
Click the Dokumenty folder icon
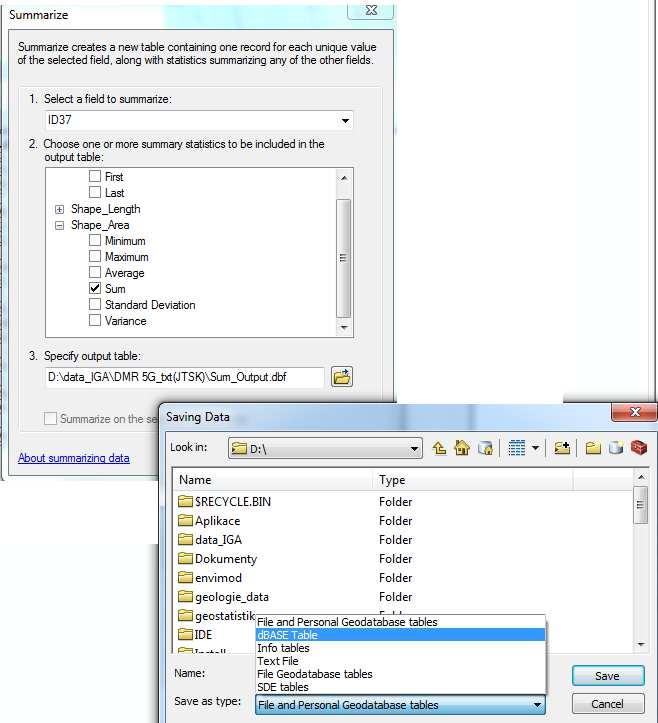click(185, 558)
